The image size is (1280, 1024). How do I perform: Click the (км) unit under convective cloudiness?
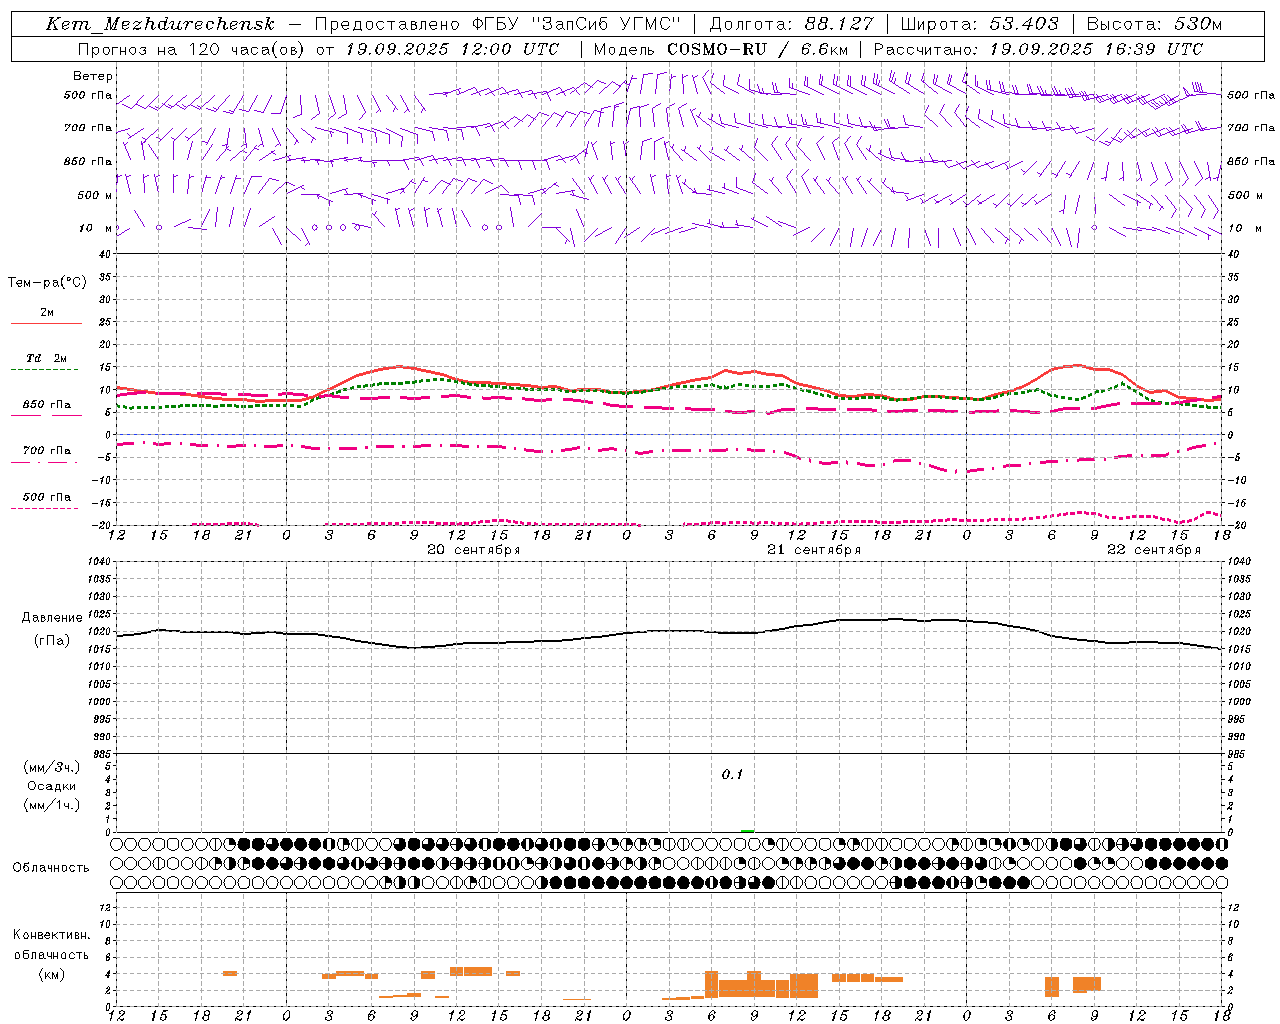(x=51, y=974)
